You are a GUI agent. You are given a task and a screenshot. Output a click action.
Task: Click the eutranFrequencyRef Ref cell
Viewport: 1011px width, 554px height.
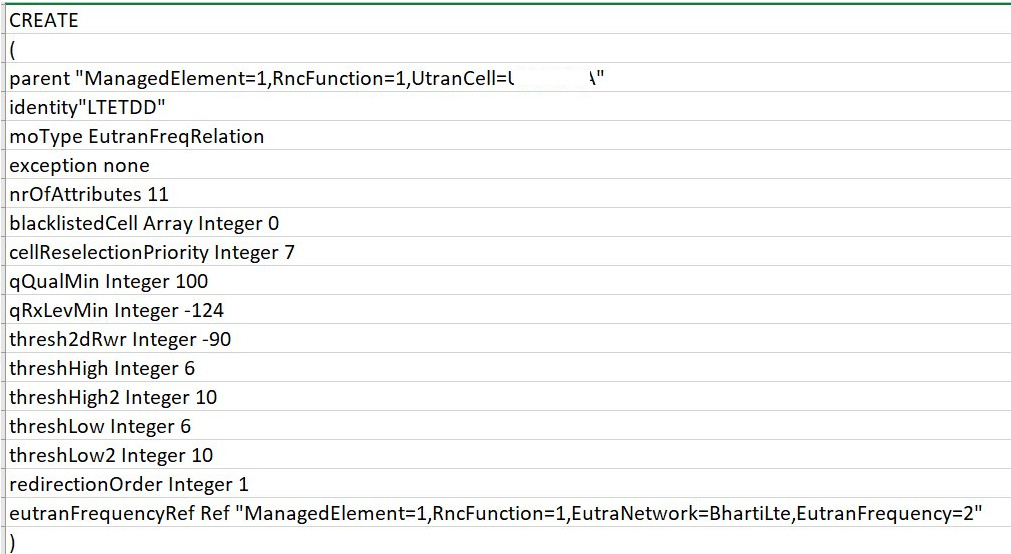point(508,513)
